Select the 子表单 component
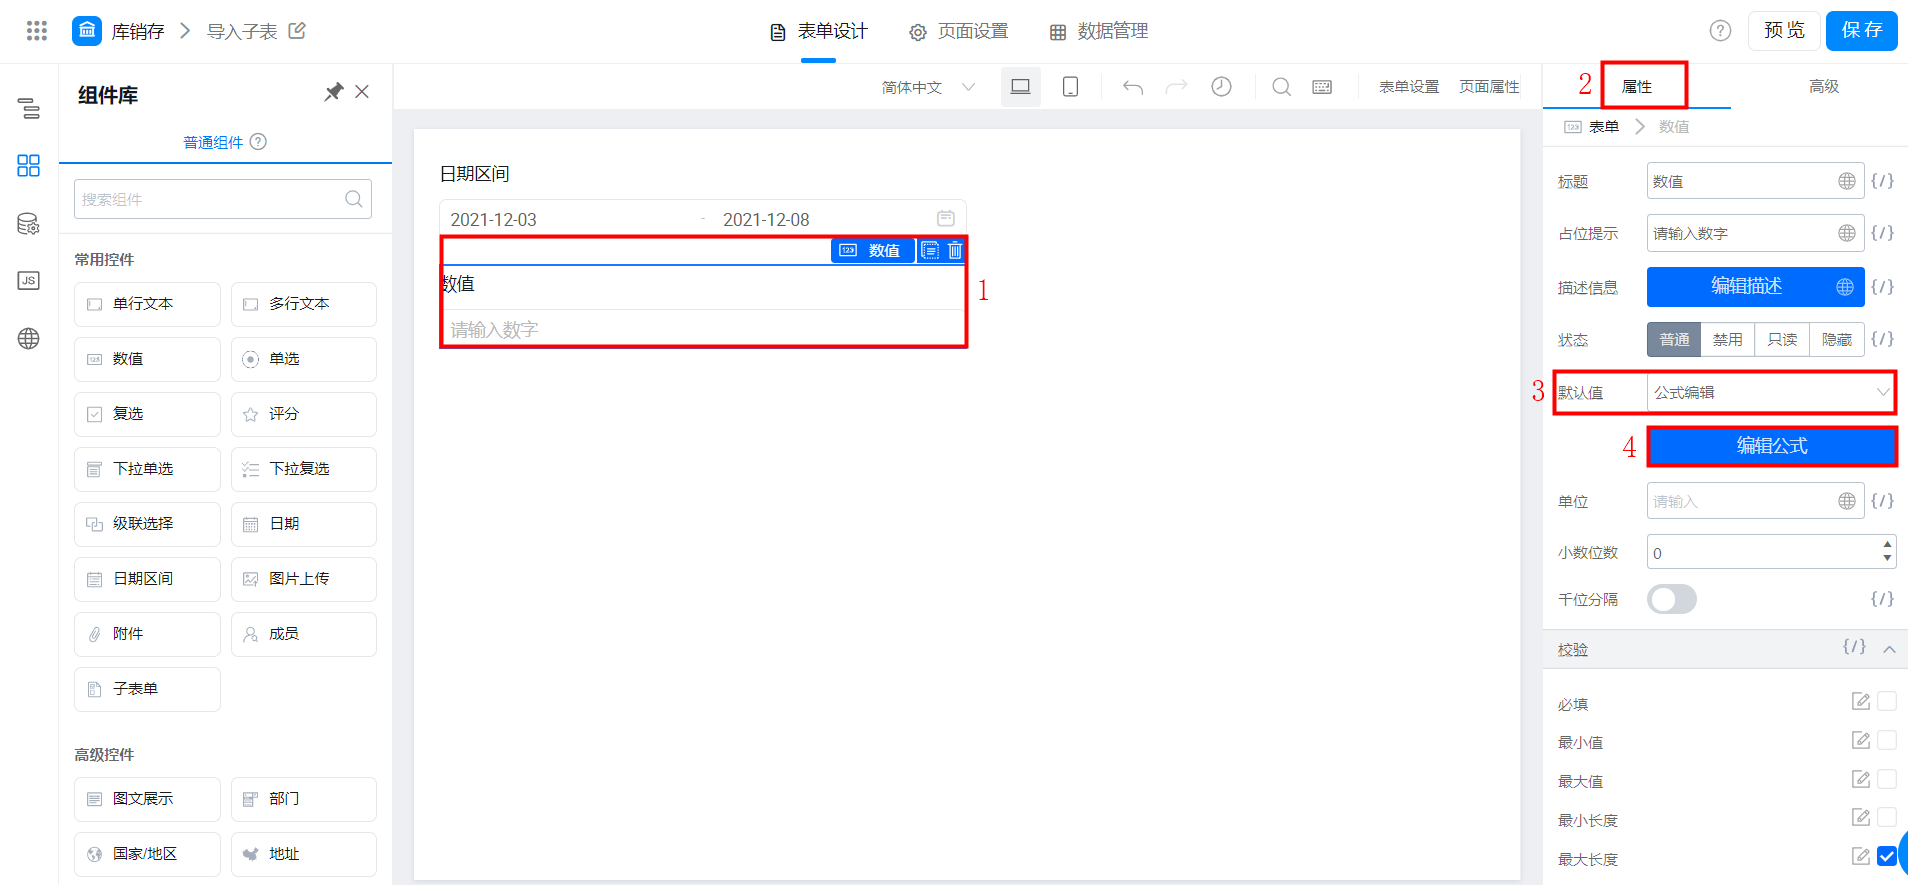 tap(147, 689)
